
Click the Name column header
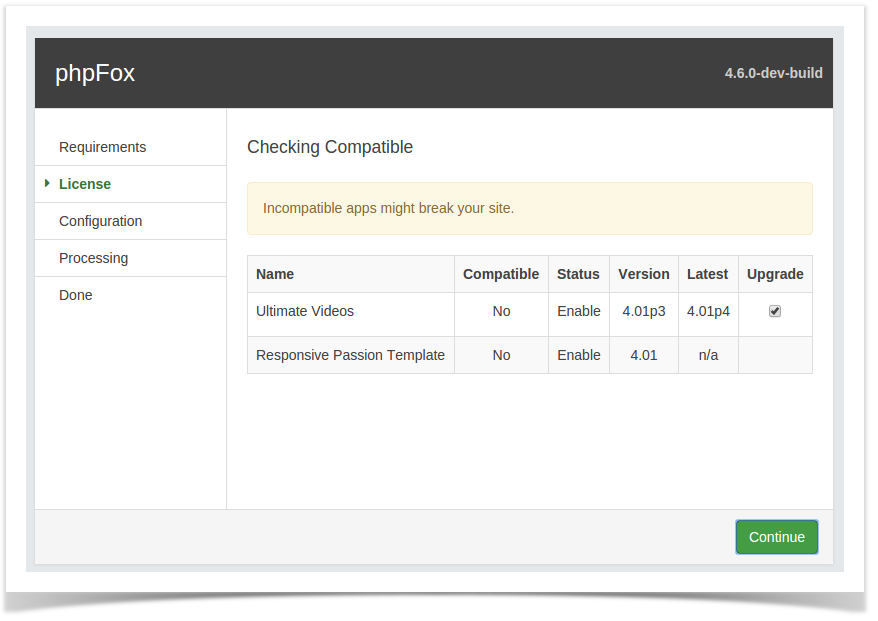(x=274, y=274)
